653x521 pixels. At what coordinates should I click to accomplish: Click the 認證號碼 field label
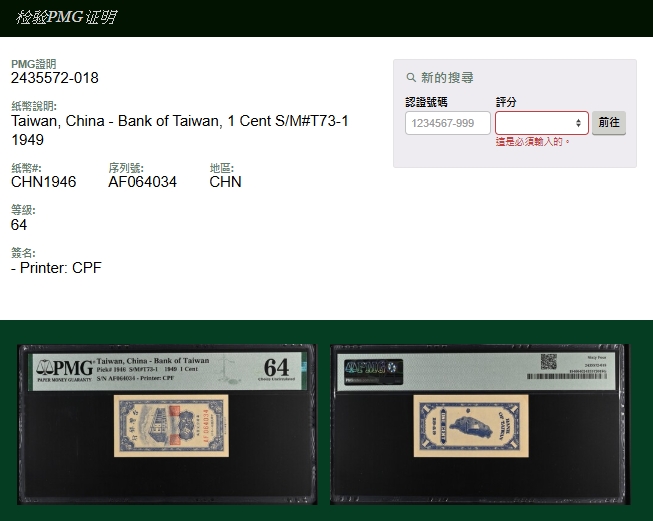tap(427, 102)
